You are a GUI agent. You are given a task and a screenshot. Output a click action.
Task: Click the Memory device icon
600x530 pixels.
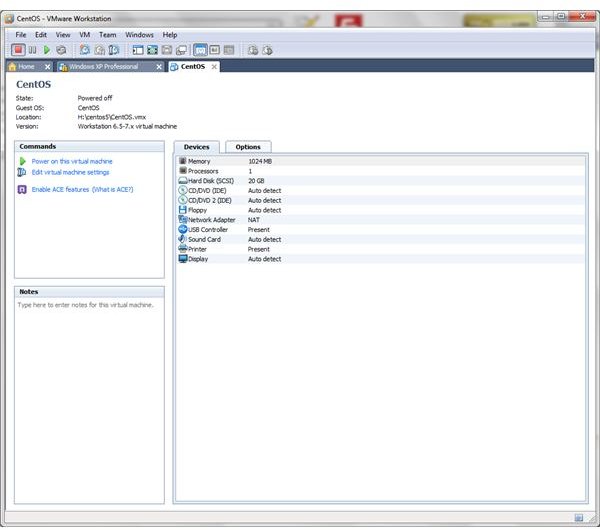pyautogui.click(x=183, y=161)
